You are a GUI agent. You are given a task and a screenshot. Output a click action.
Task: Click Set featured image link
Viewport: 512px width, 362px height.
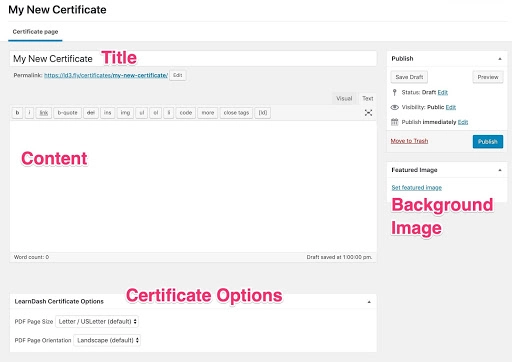click(417, 188)
